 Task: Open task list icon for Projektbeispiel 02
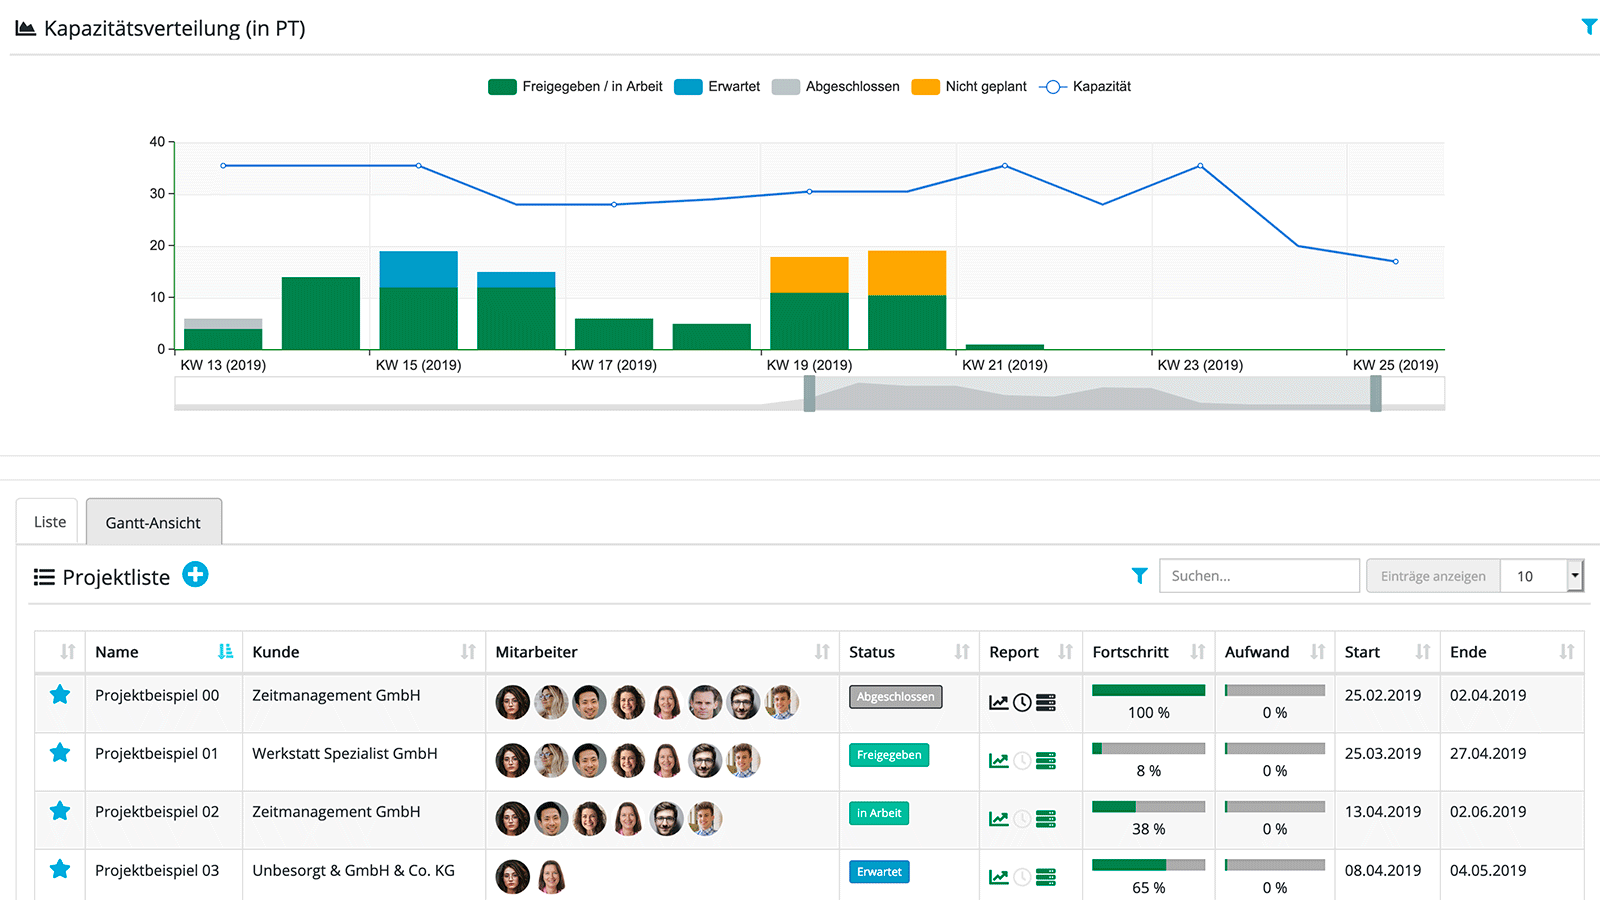(x=1046, y=819)
